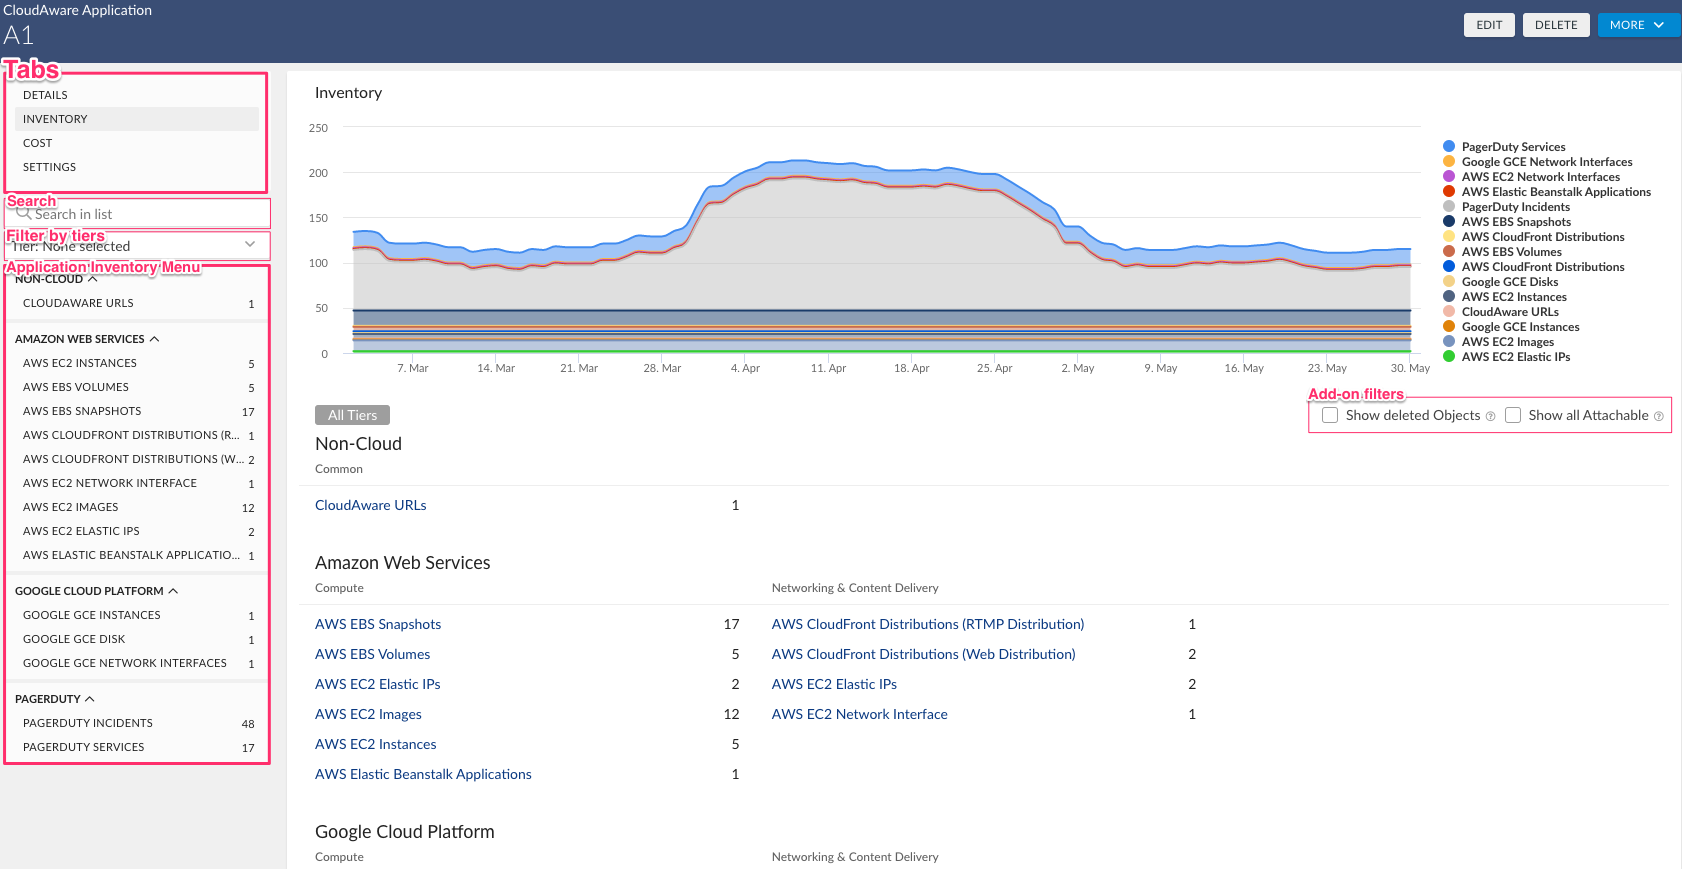Click AWS EC2 Images legend label
1682x869 pixels.
(x=1508, y=341)
